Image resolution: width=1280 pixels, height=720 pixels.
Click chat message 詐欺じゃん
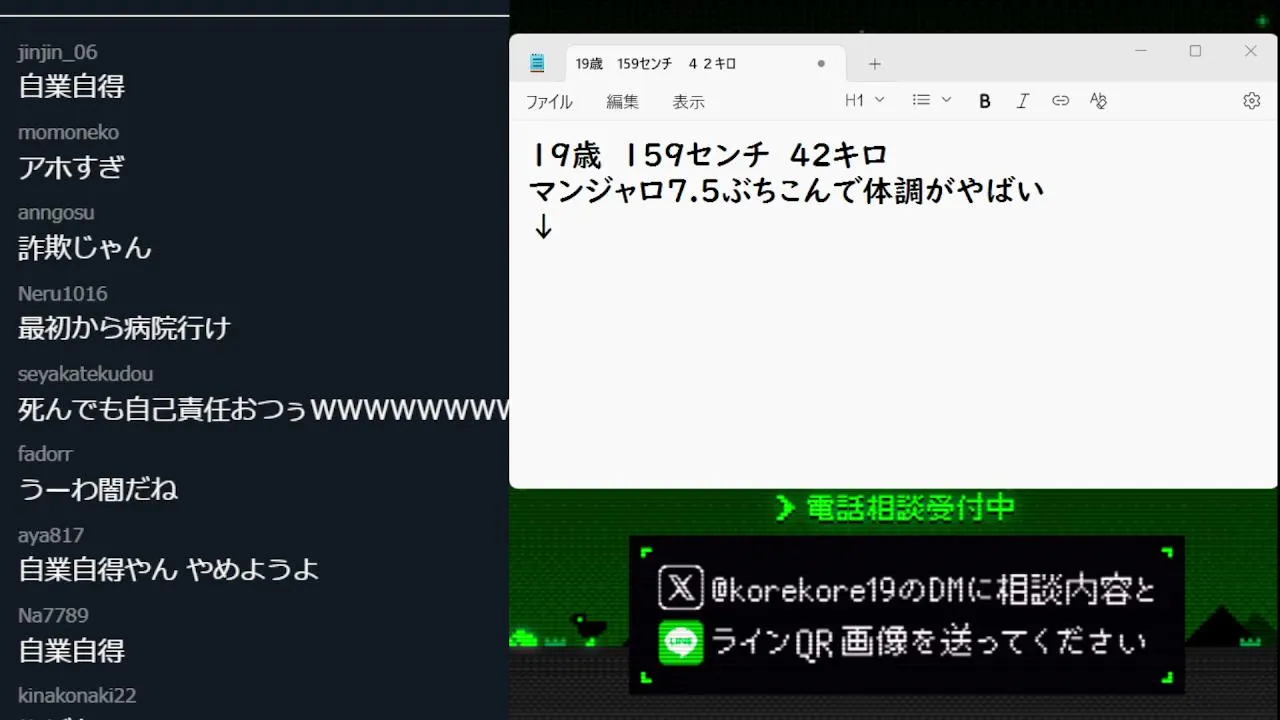(x=85, y=247)
